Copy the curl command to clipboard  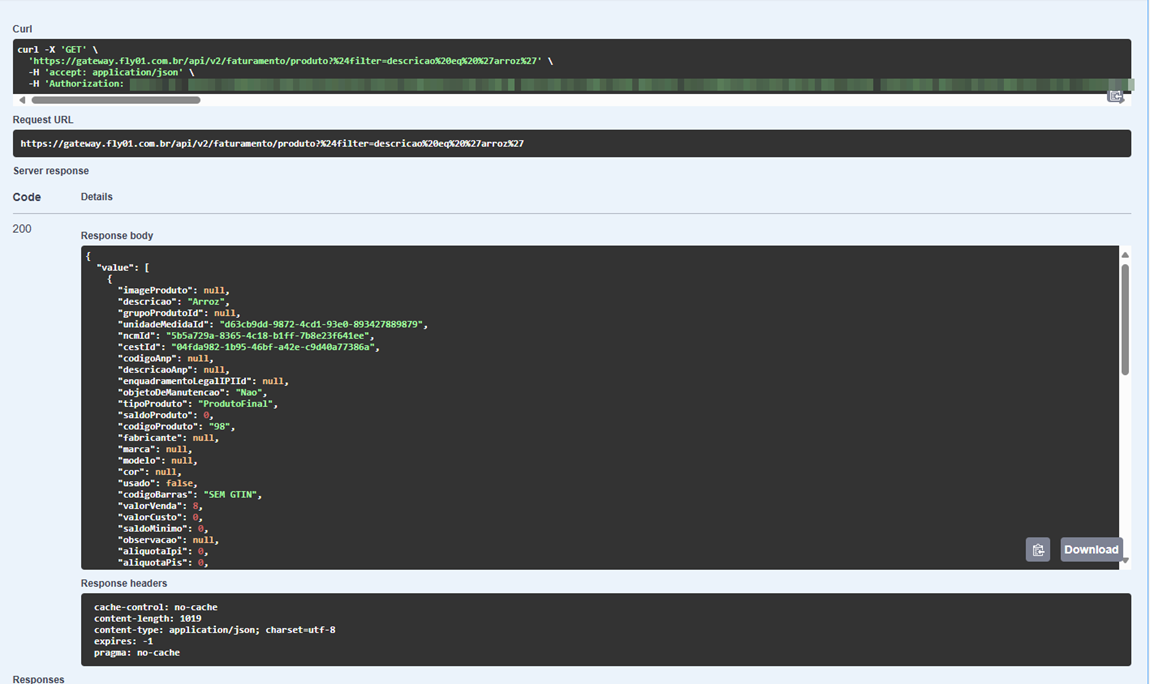point(1116,96)
